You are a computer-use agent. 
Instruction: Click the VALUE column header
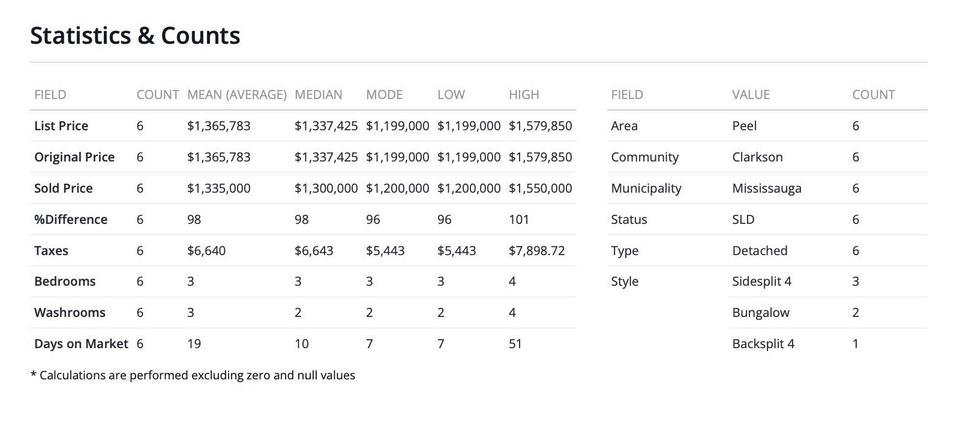coord(751,95)
